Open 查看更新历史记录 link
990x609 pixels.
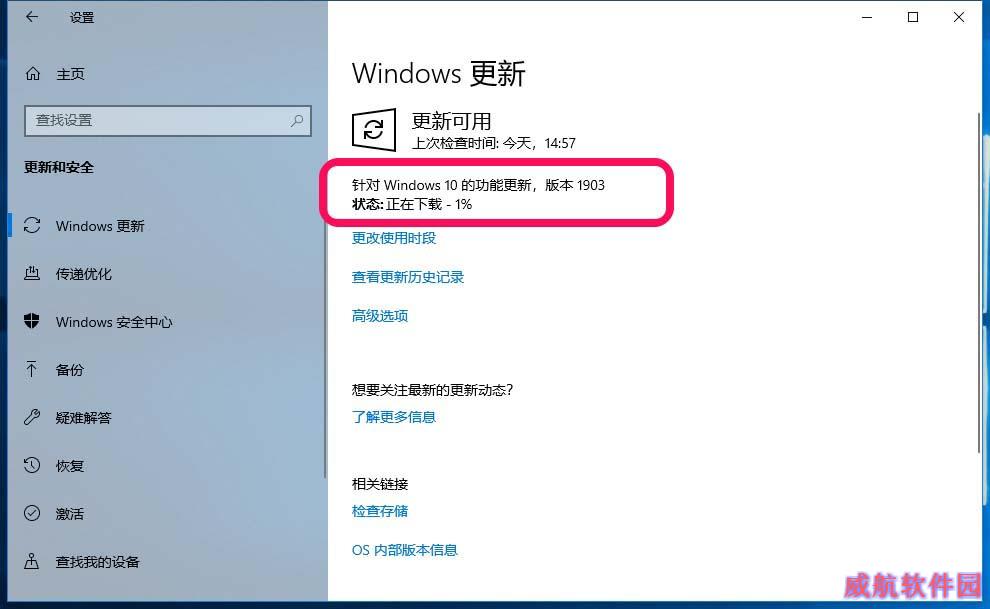coord(408,277)
